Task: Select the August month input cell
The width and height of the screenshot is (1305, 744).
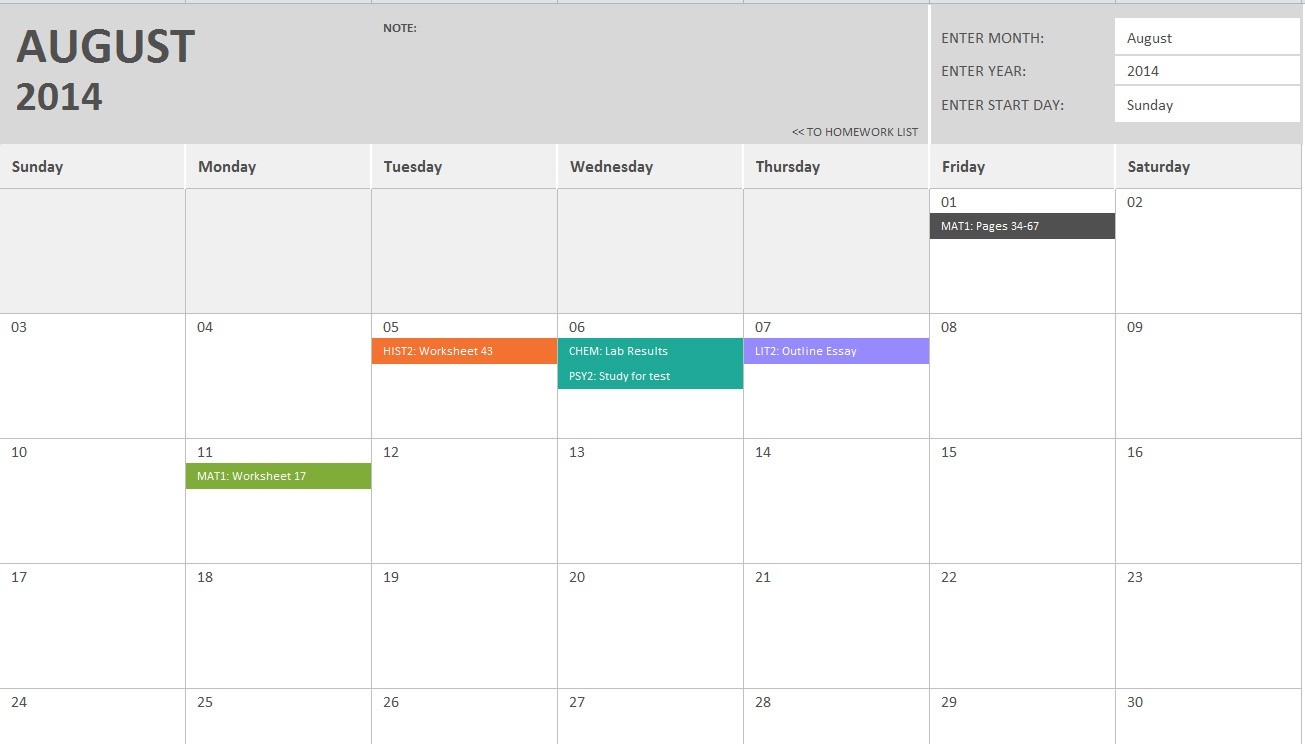Action: [1207, 37]
